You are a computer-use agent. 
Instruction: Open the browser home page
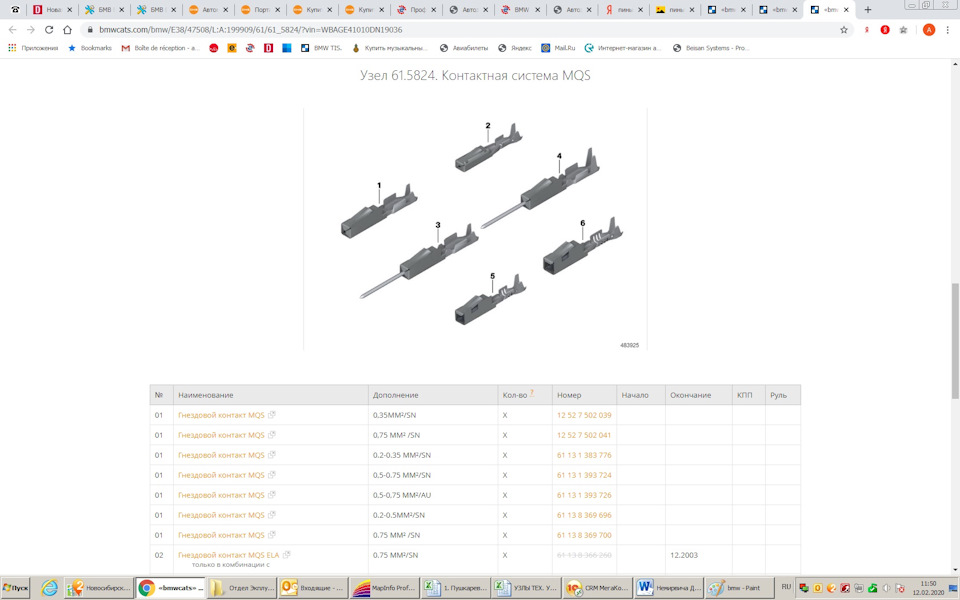67,30
